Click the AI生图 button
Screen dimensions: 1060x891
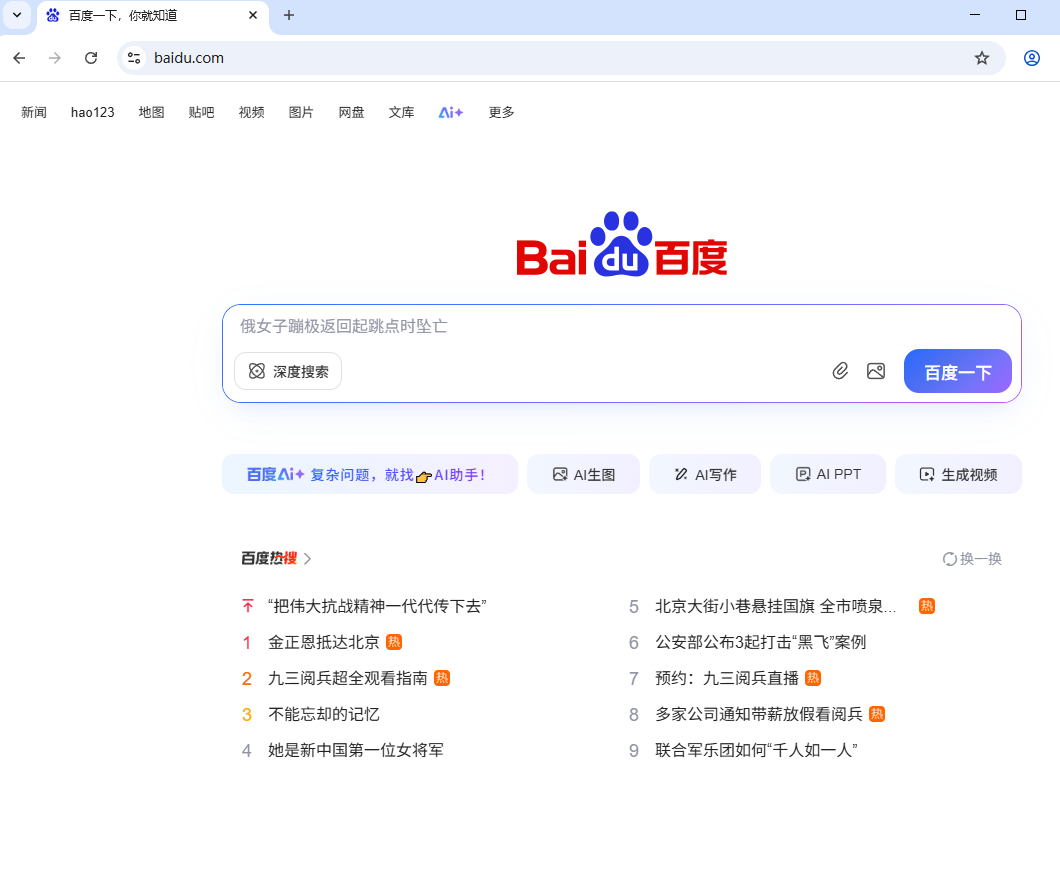(583, 474)
